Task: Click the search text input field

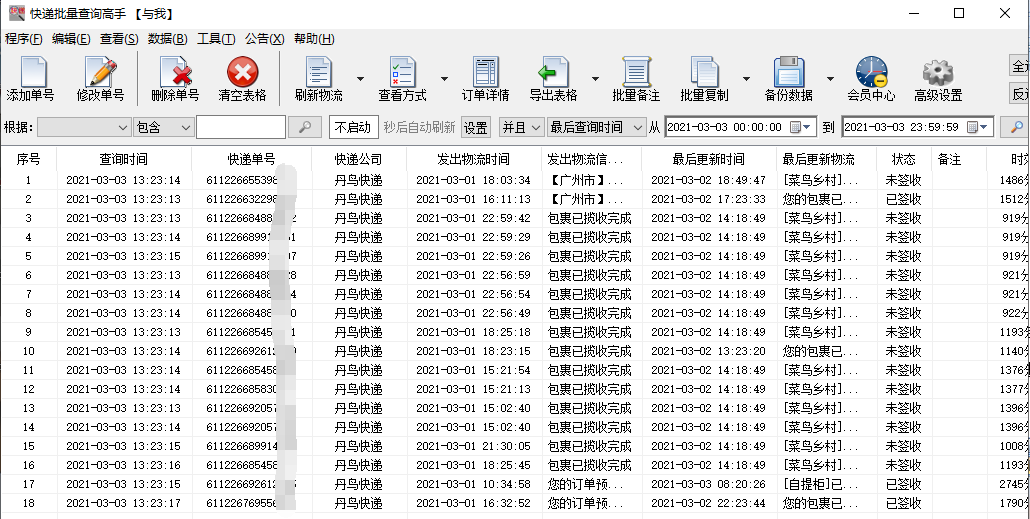Action: click(x=240, y=127)
